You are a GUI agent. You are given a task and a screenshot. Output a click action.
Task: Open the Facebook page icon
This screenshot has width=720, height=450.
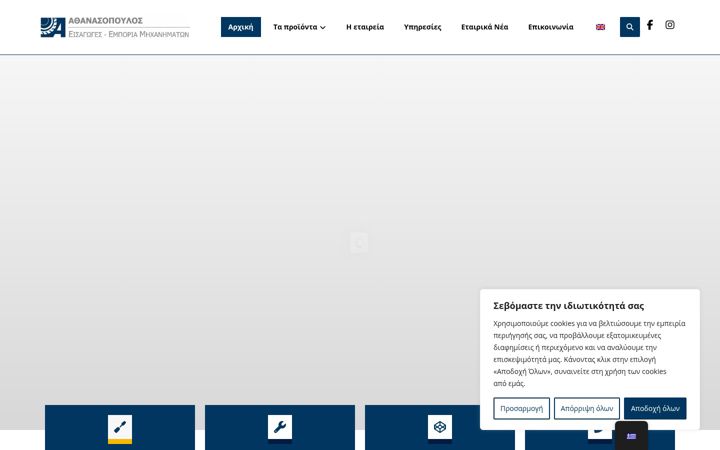pos(650,25)
